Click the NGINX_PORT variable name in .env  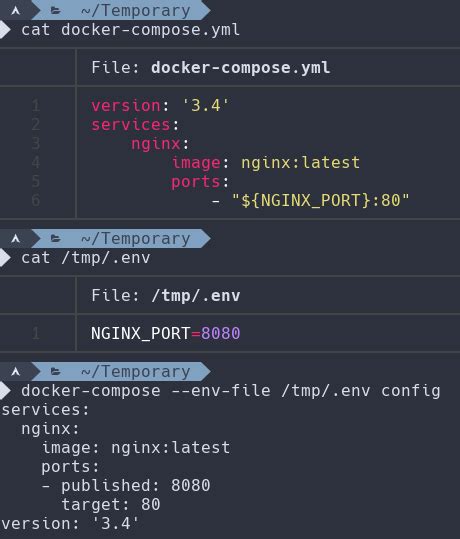click(141, 333)
